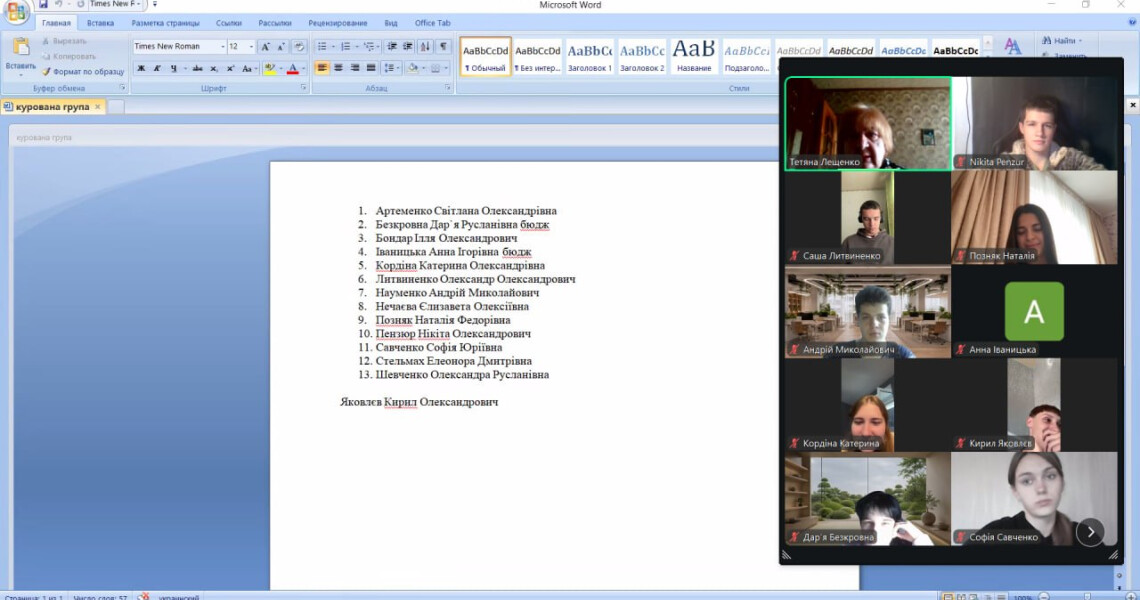Screen dimensions: 1140x600
Task: Apply Format Painter (Формат по образцу)
Action: coord(82,71)
